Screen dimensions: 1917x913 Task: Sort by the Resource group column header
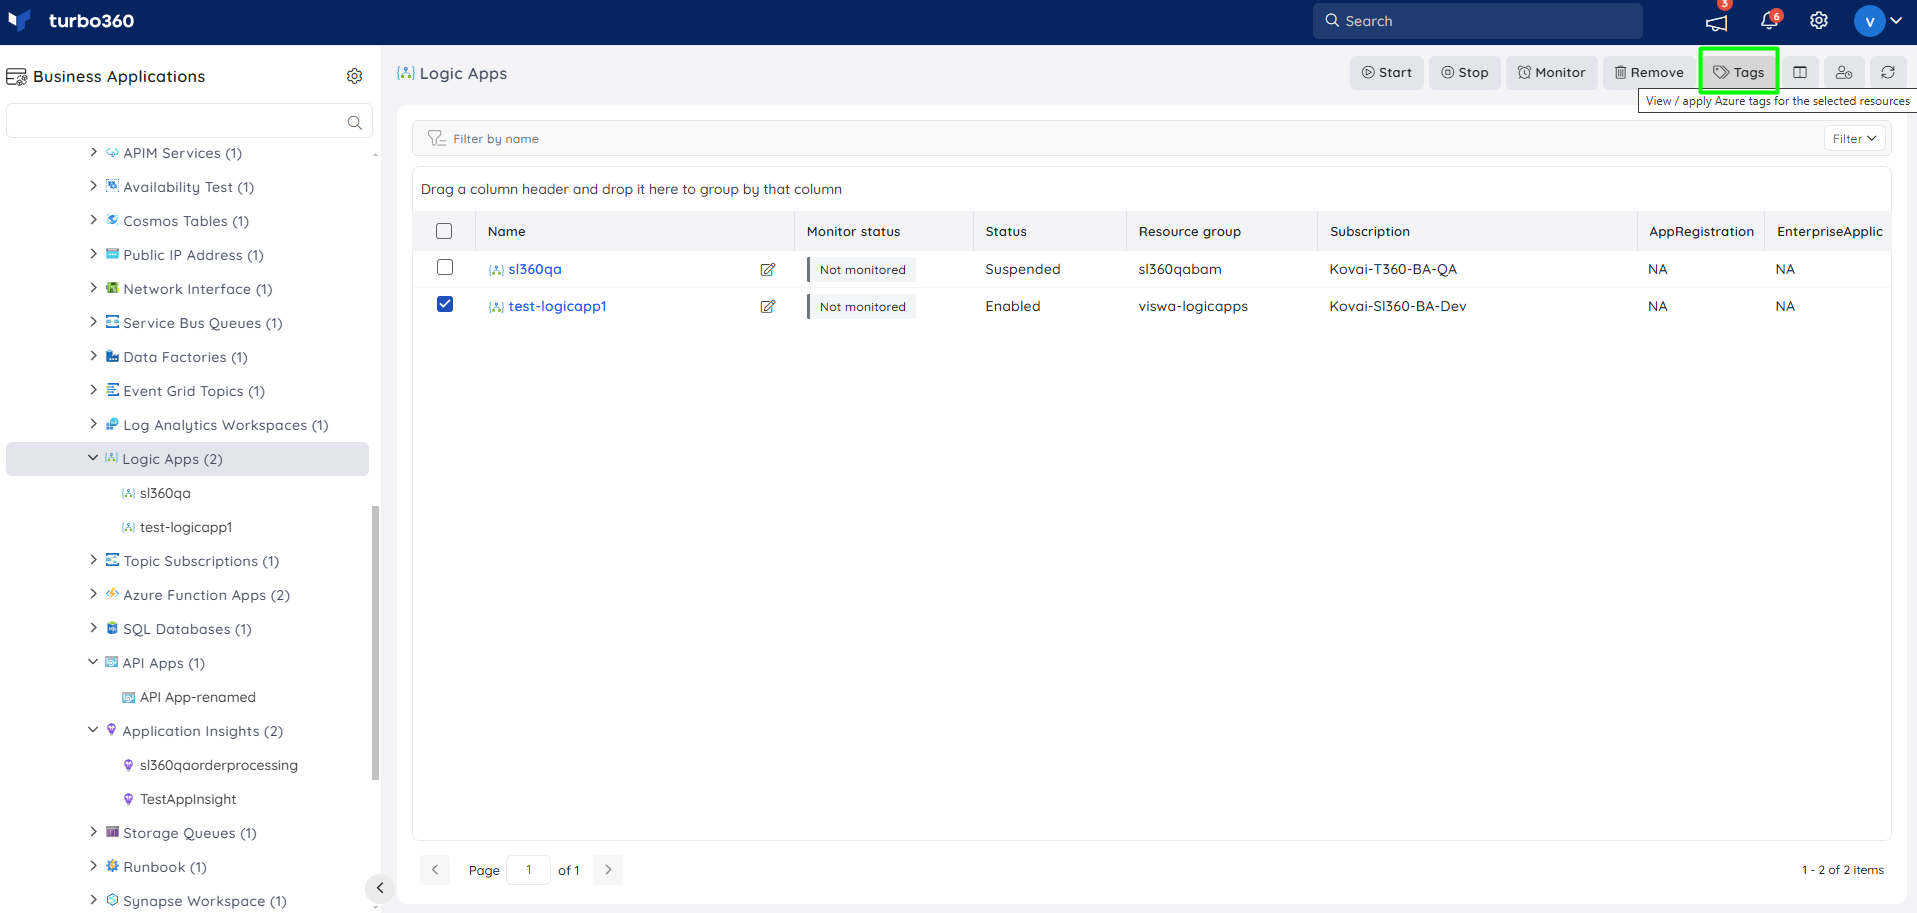click(x=1190, y=231)
